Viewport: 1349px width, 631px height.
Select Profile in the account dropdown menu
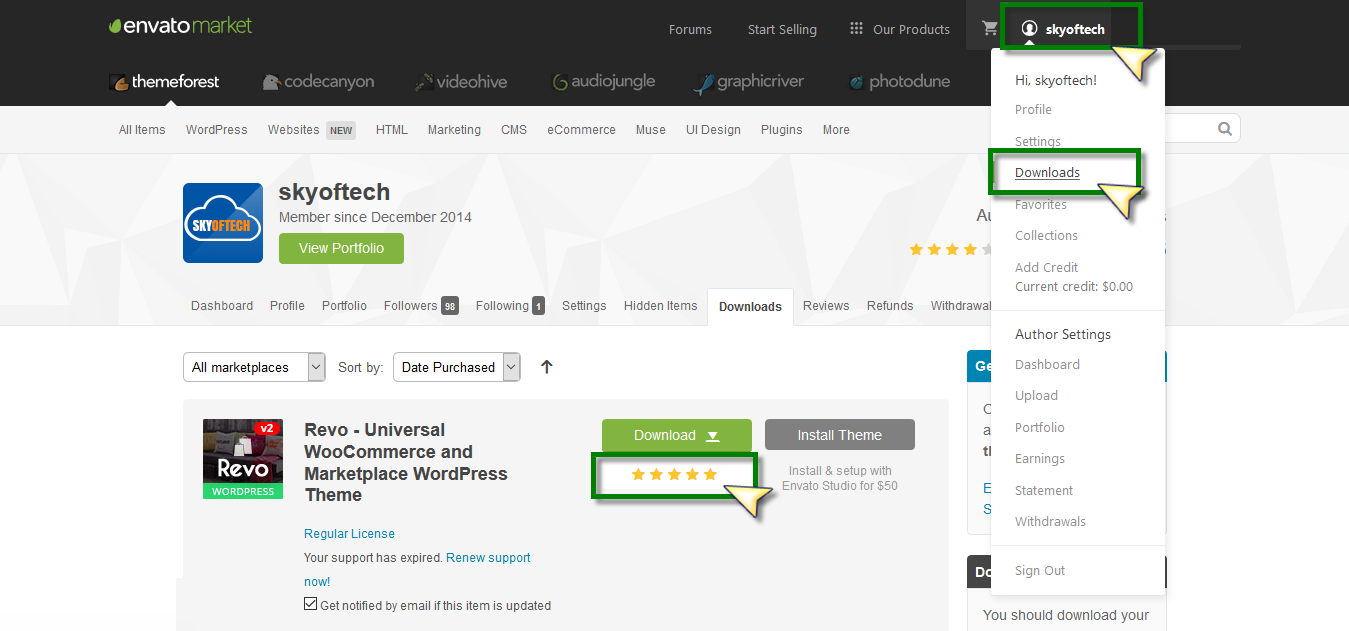[x=1033, y=110]
